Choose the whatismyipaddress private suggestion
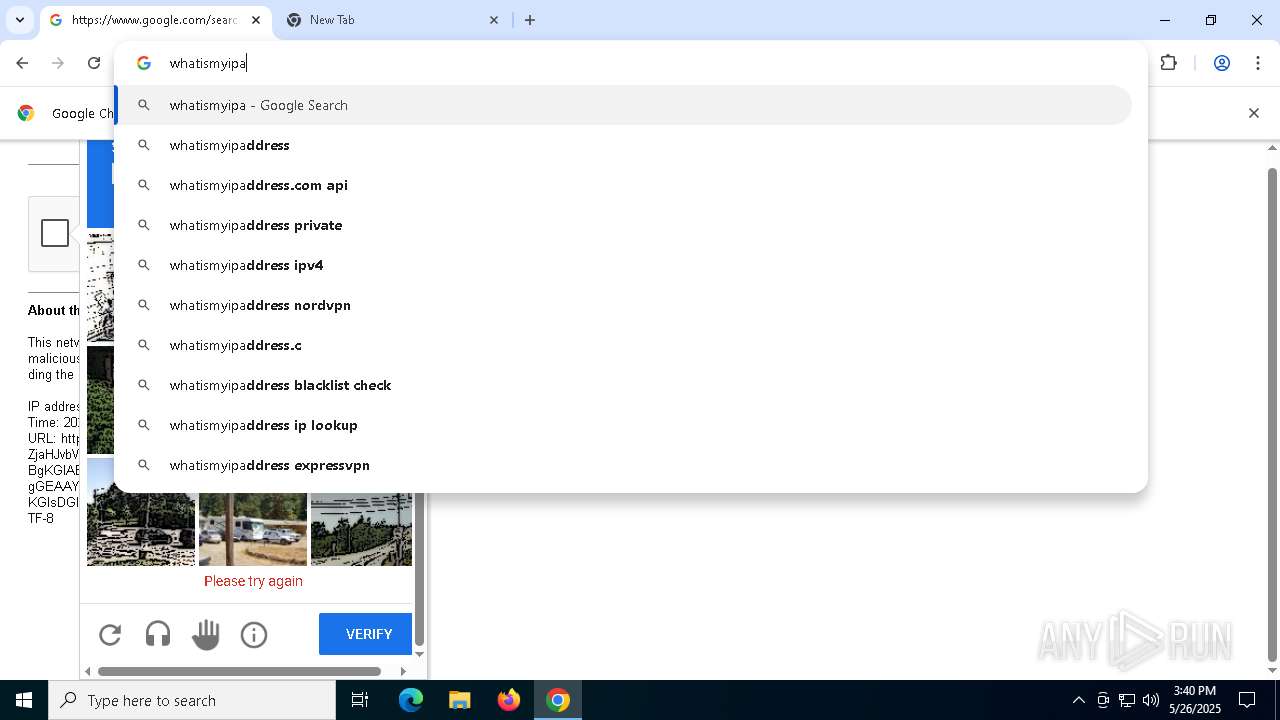The width and height of the screenshot is (1280, 720). pyautogui.click(x=623, y=225)
